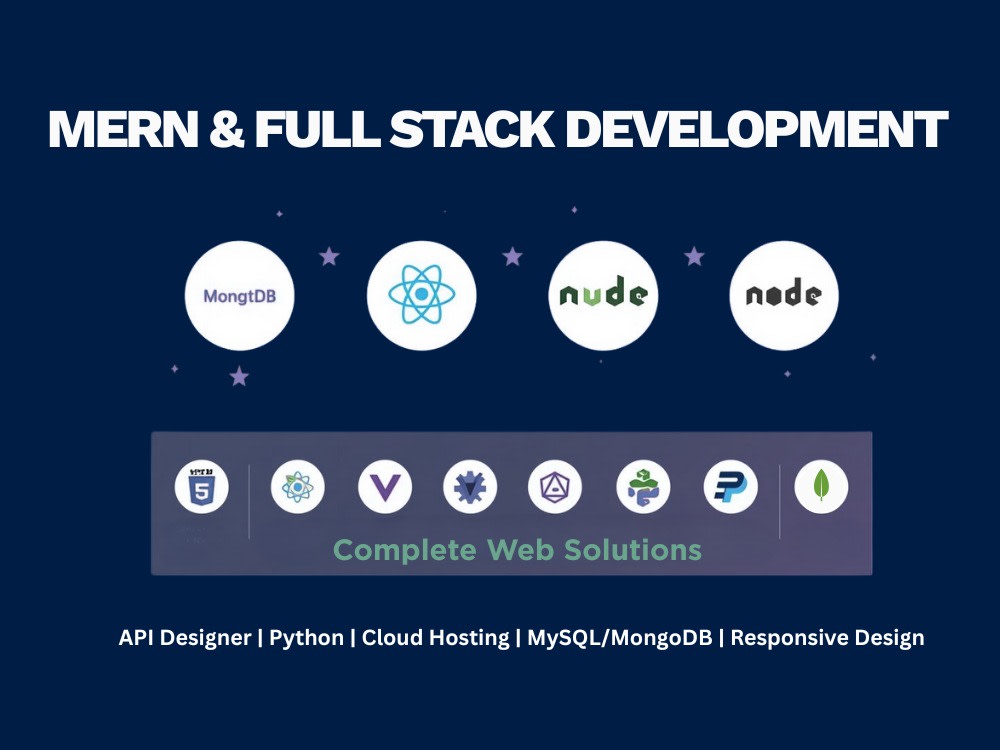1000x750 pixels.
Task: Click the PayPal double-P icon
Action: (731, 487)
